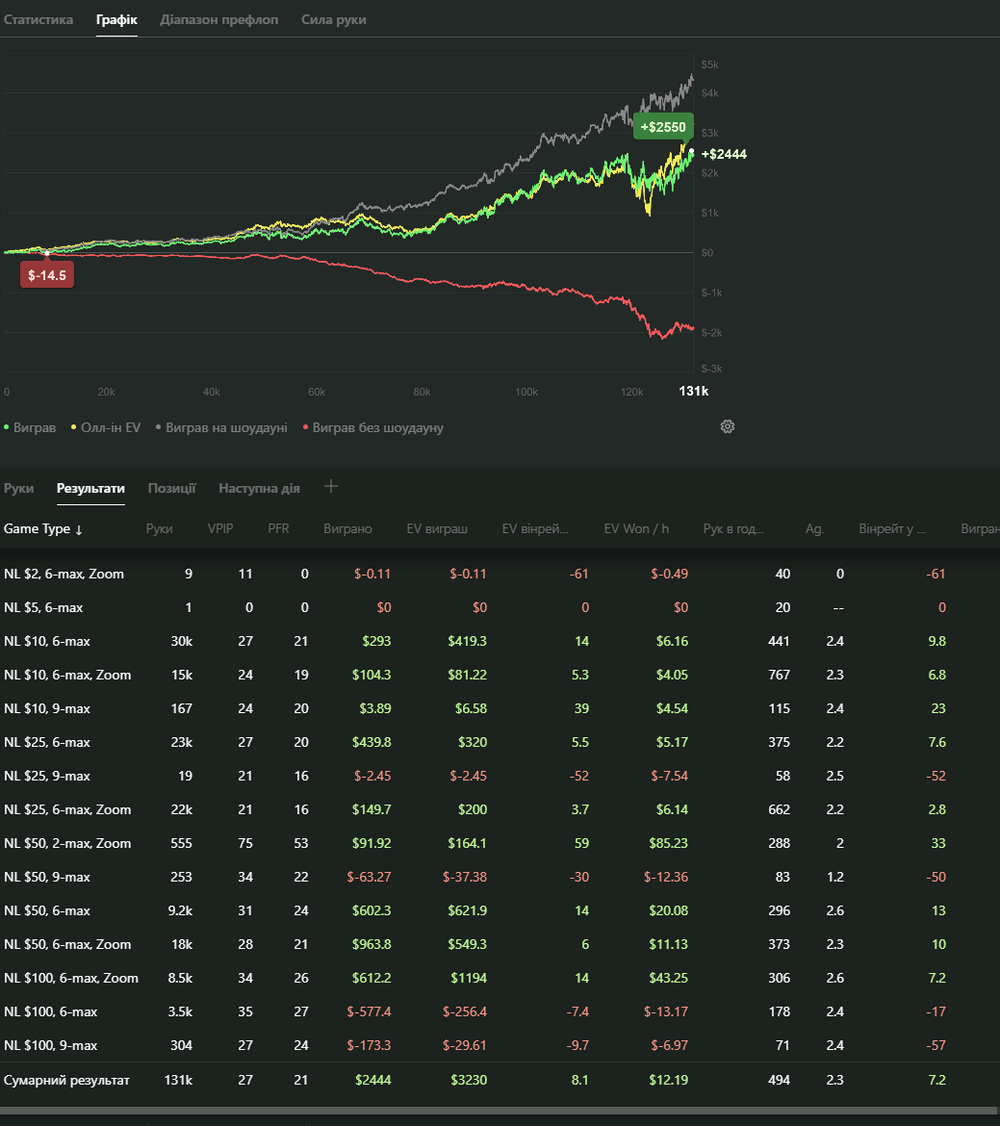Click the +$2550 green chart marker
The width and height of the screenshot is (1000, 1126).
click(663, 127)
